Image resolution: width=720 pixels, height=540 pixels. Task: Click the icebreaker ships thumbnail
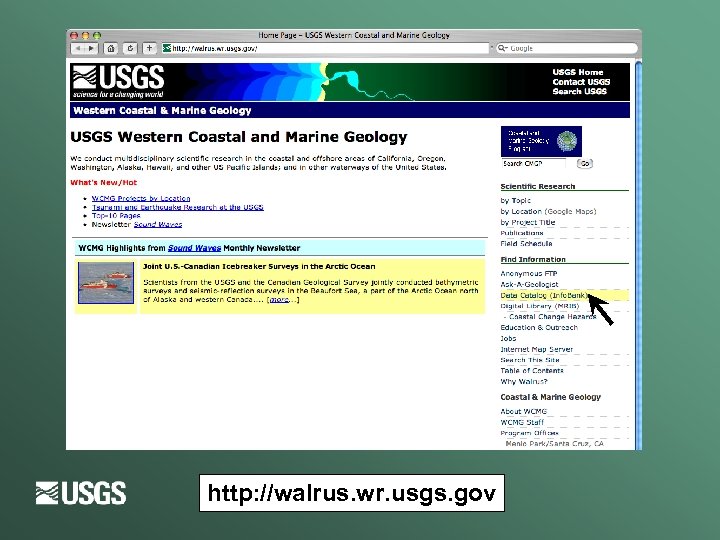tap(106, 283)
